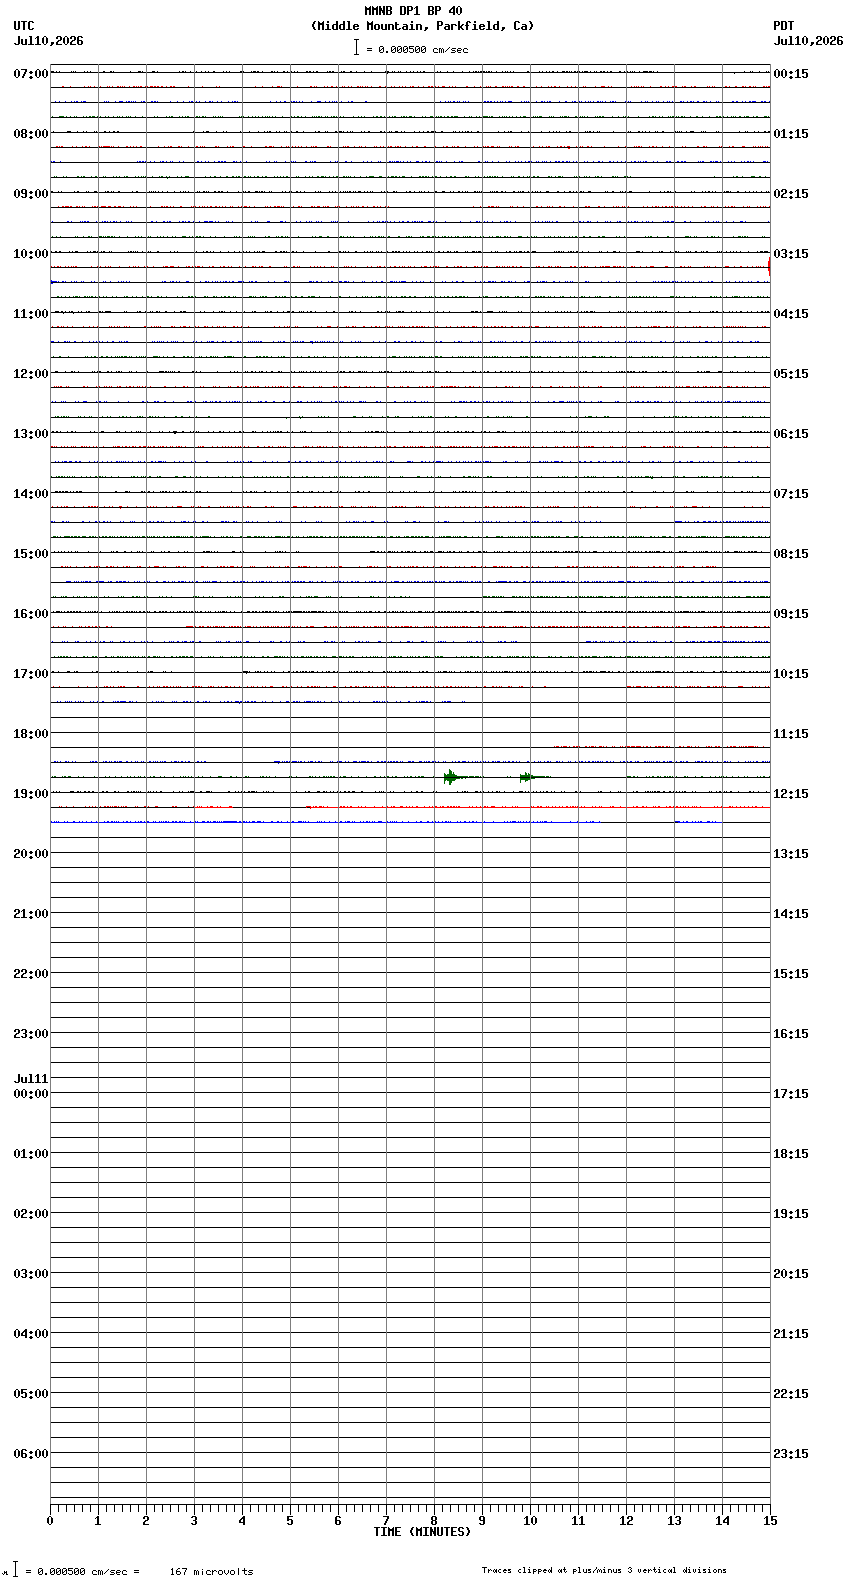Image resolution: width=850 pixels, height=1584 pixels.
Task: Click the red clipped spike at 10:15 trace end
Action: coord(768,267)
